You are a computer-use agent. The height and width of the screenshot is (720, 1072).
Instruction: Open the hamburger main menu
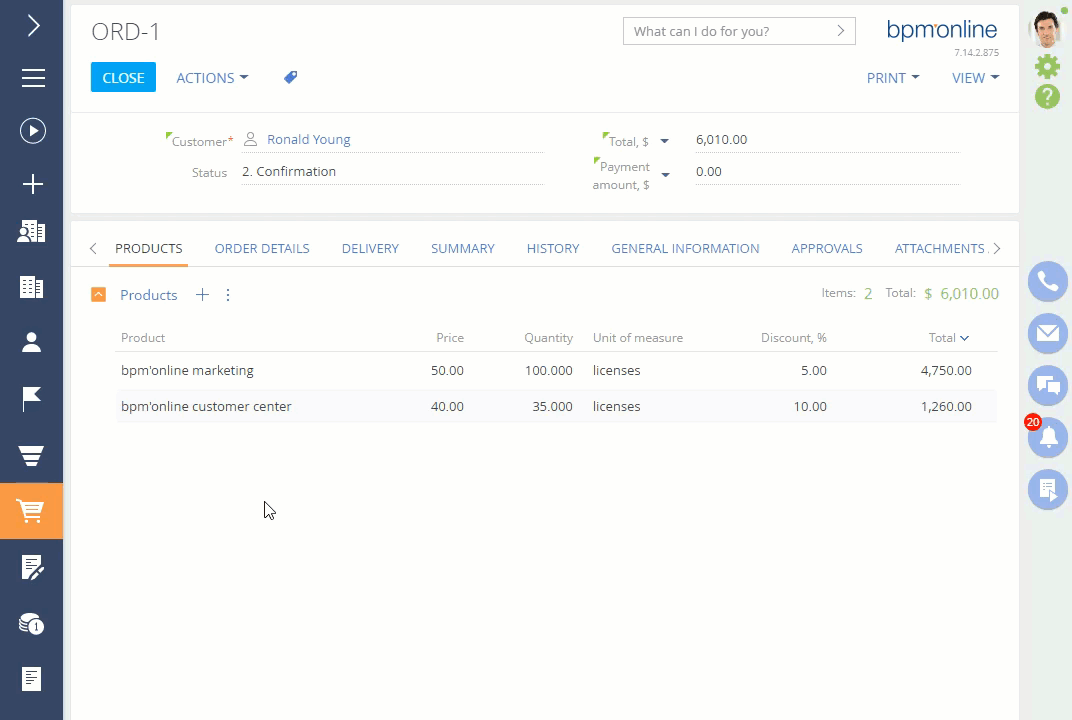pyautogui.click(x=33, y=78)
